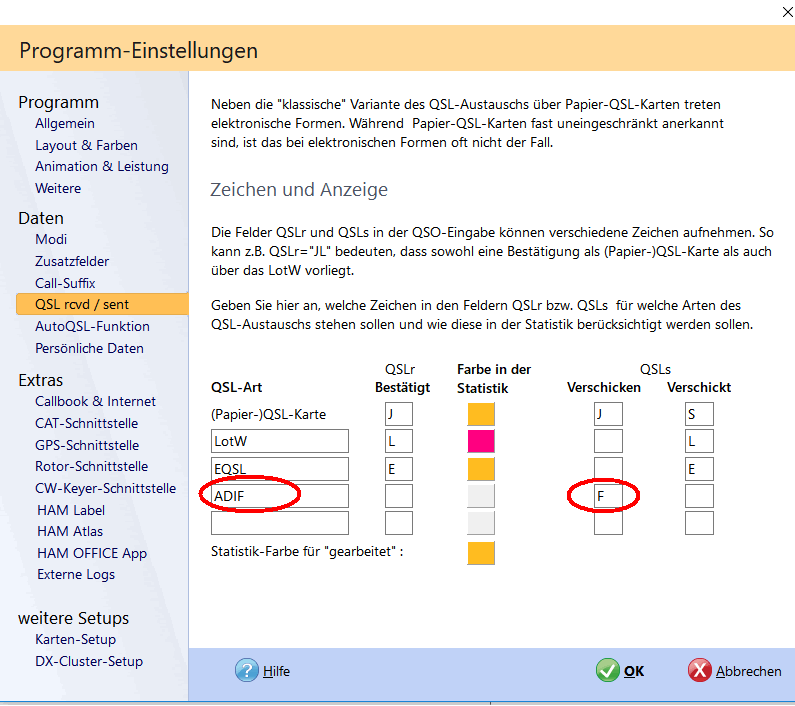Screen dimensions: 795x706
Task: Click the empty LotW Verschicken field
Action: point(608,441)
